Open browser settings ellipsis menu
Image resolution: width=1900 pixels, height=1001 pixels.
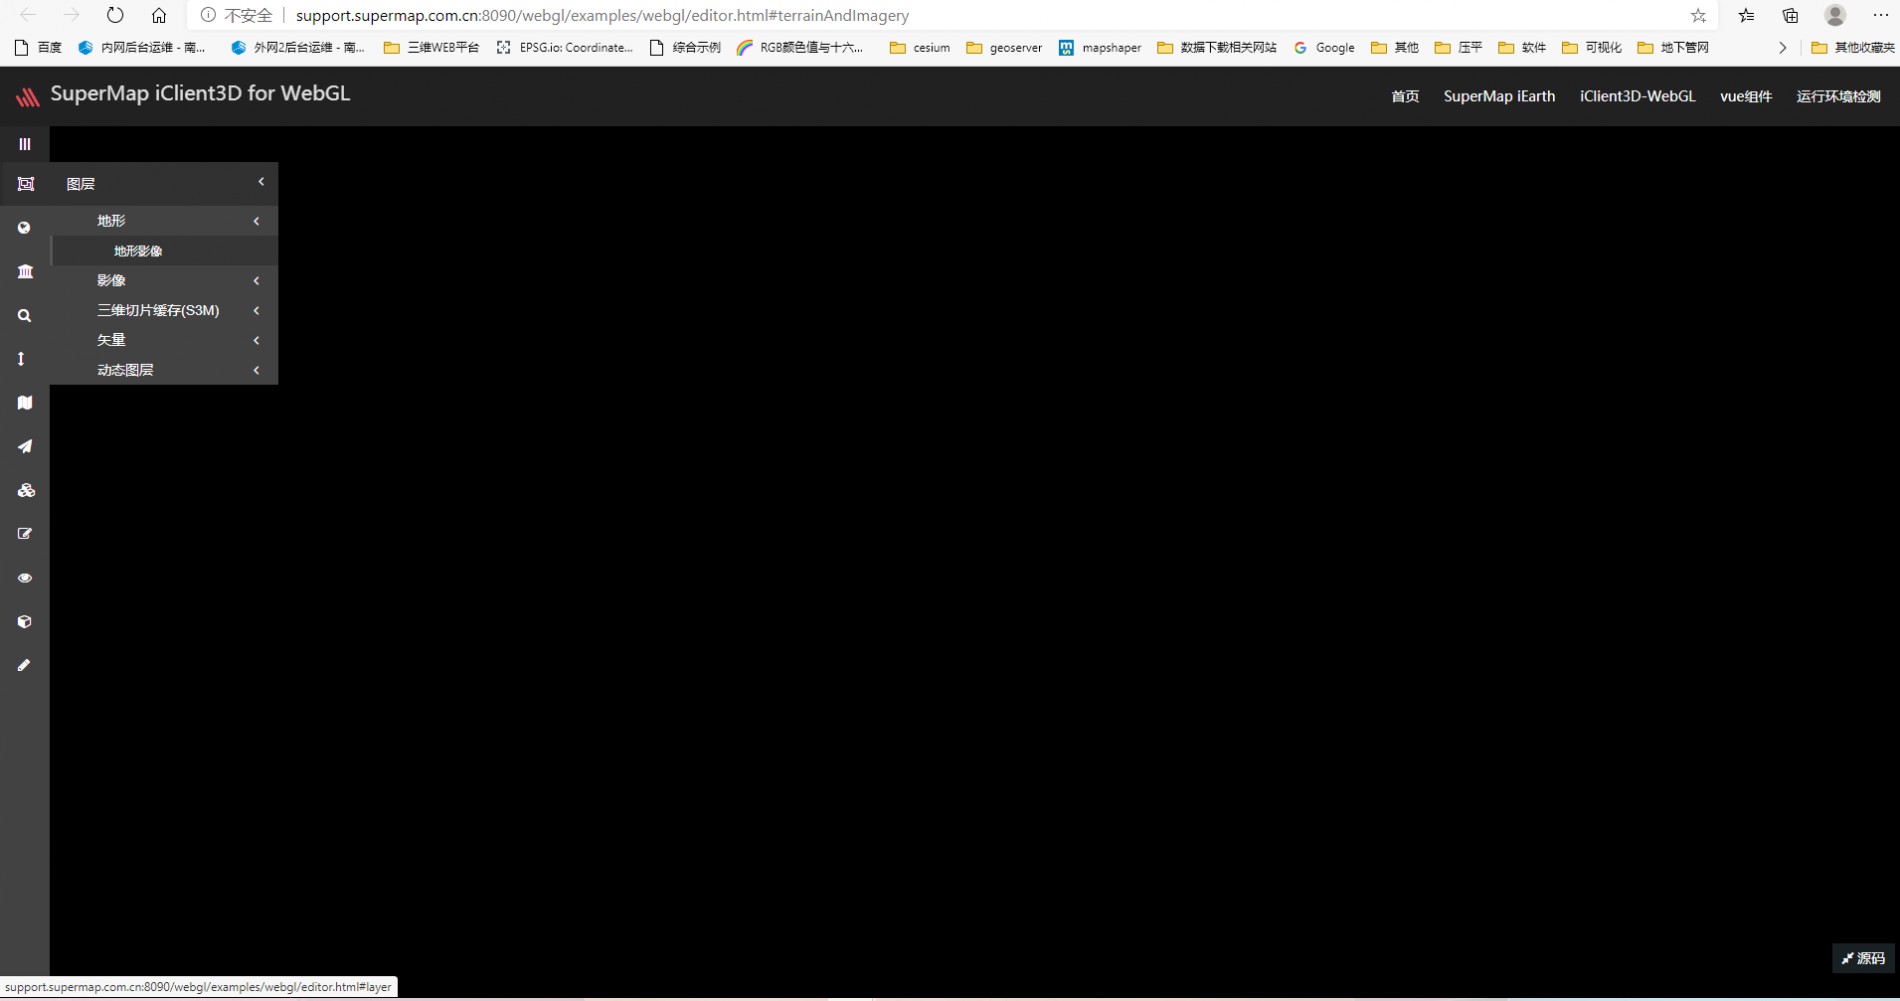coord(1880,15)
